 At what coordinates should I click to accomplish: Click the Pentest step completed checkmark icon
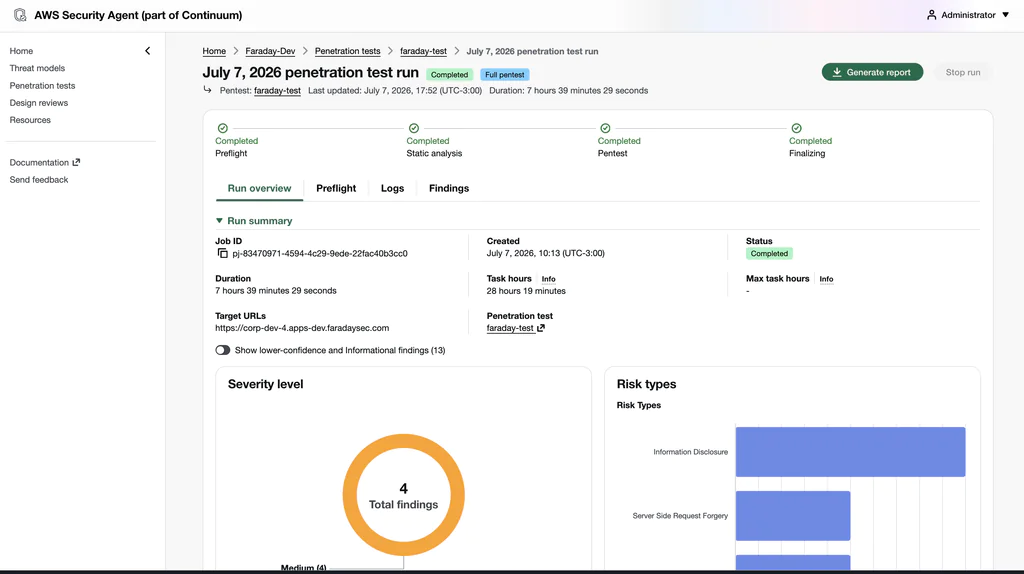[x=605, y=128]
